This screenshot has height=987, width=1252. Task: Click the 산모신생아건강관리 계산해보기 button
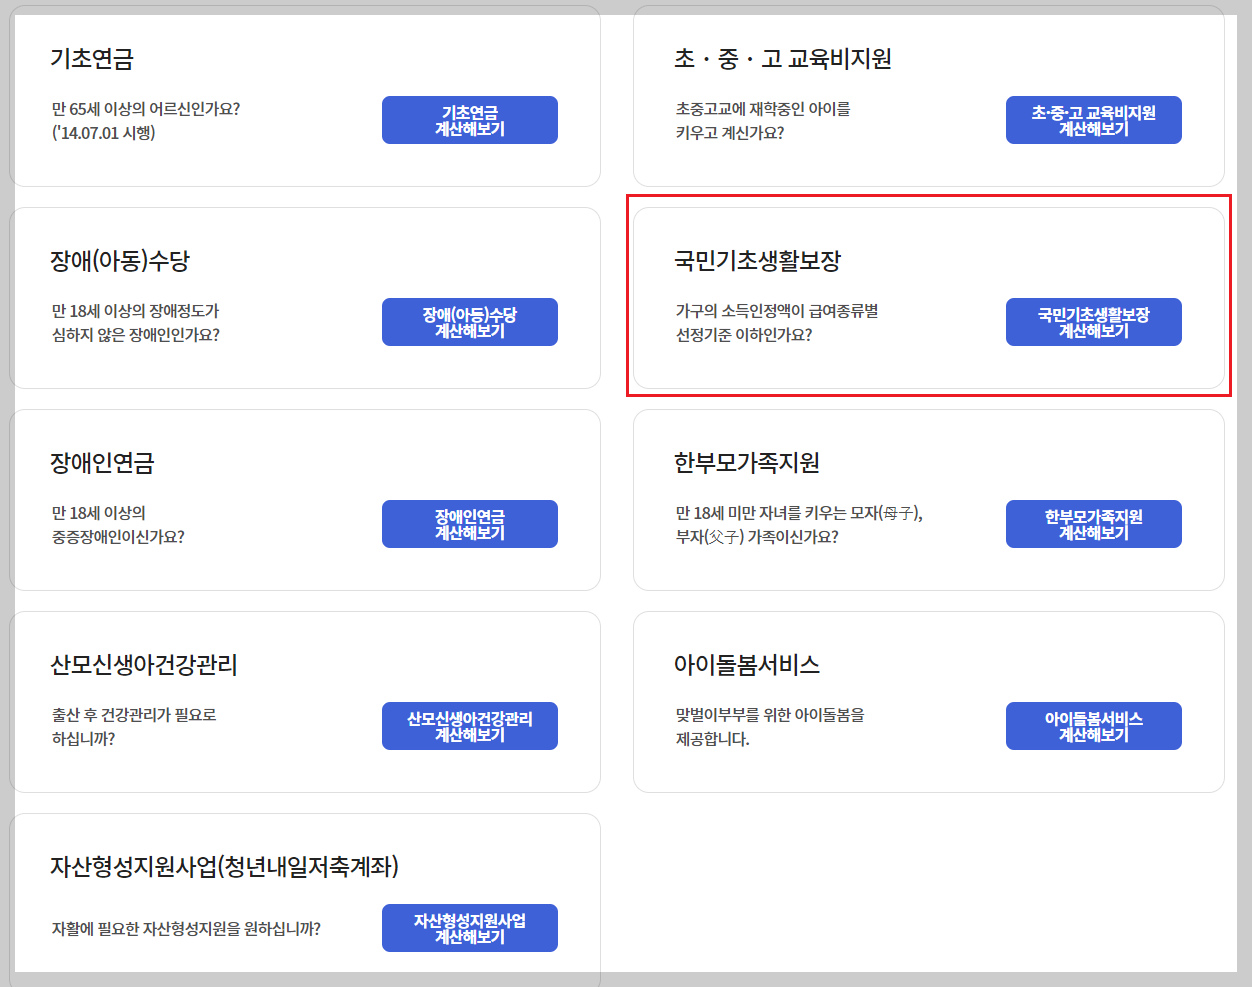point(469,725)
